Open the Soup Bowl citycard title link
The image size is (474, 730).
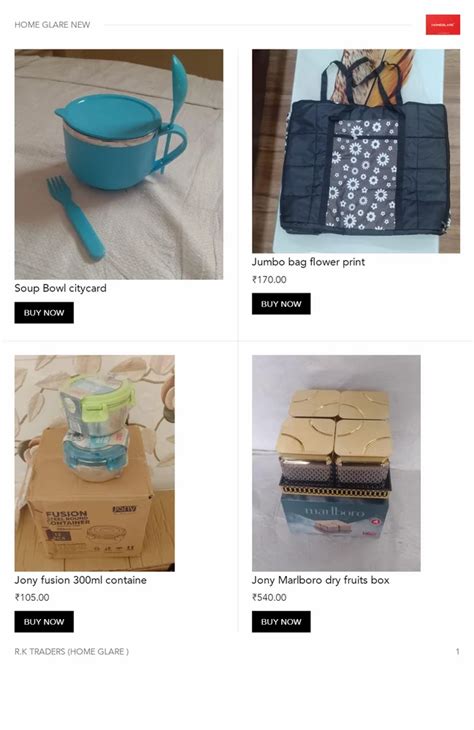tap(61, 288)
